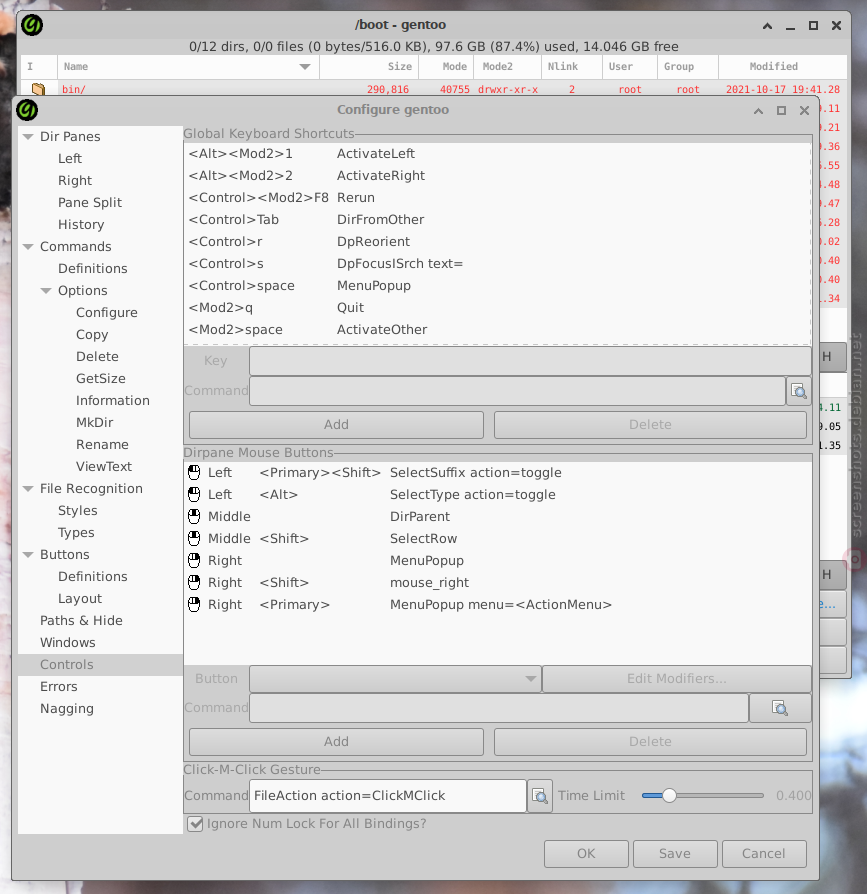Image resolution: width=867 pixels, height=894 pixels.
Task: Select Left under Dir Panes
Action: (70, 159)
